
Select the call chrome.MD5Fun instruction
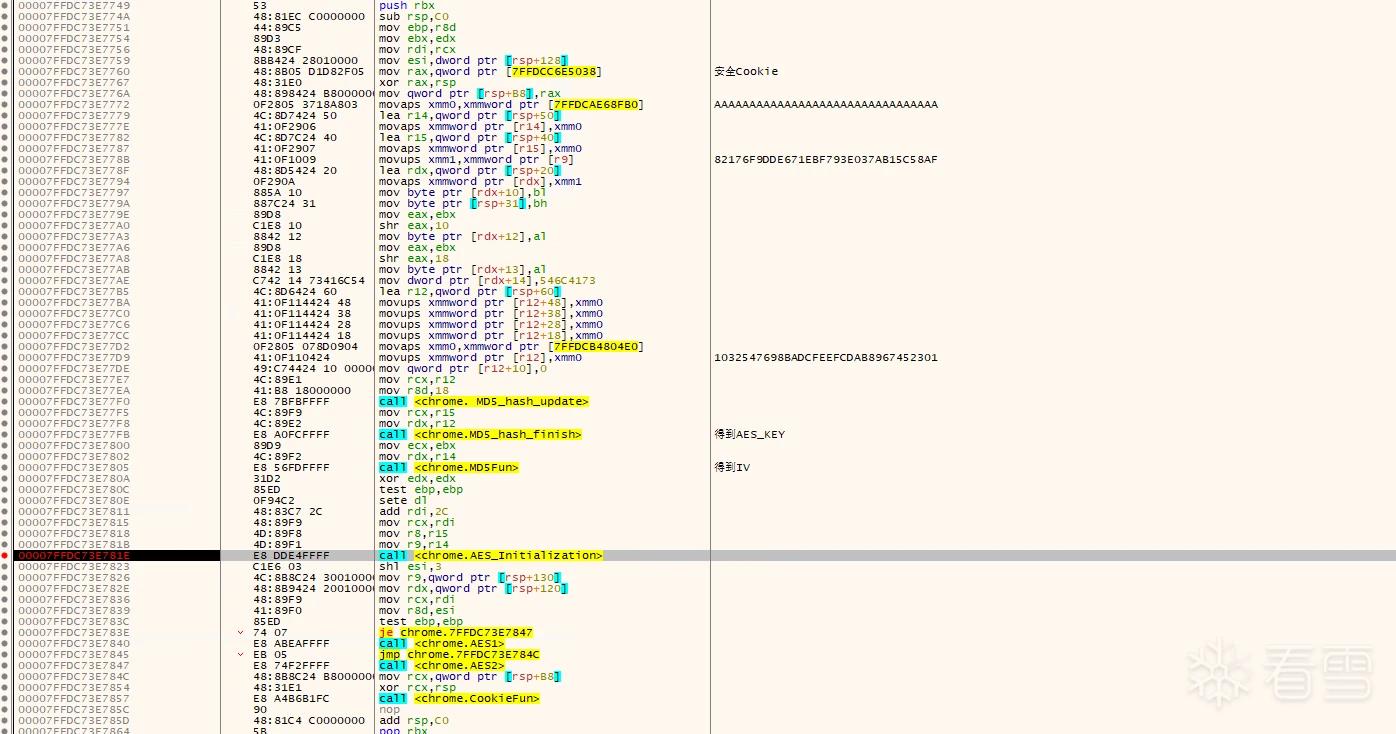(449, 467)
